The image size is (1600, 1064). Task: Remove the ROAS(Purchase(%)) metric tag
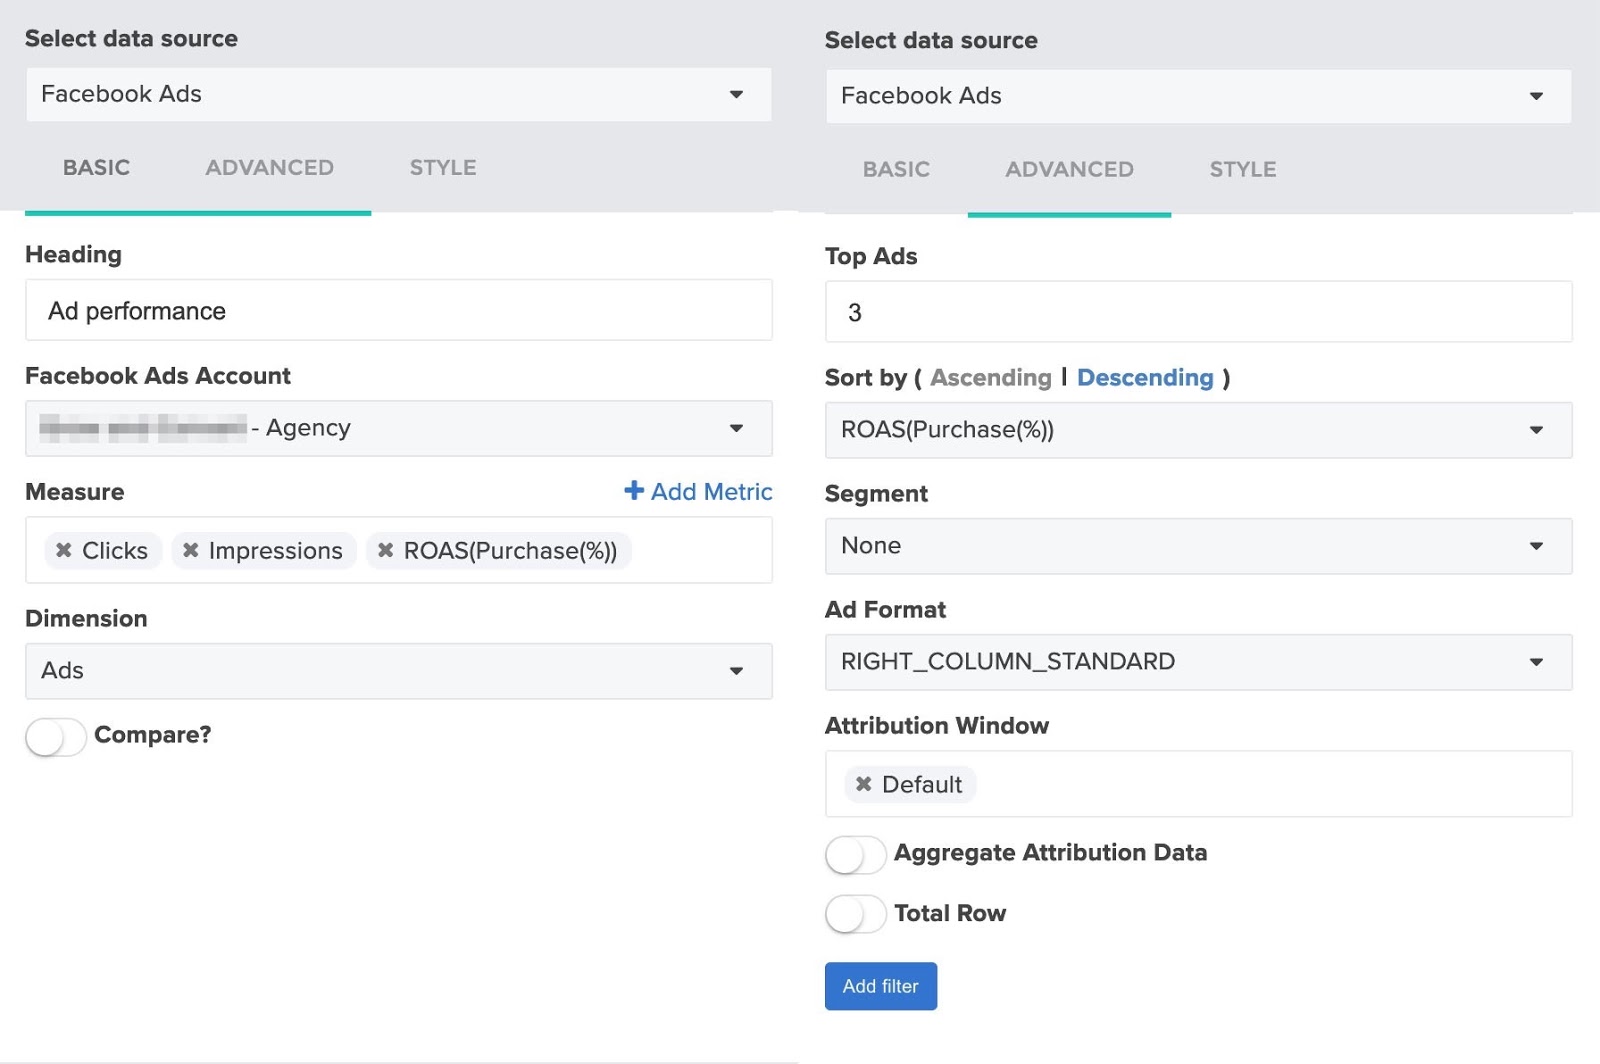[386, 550]
